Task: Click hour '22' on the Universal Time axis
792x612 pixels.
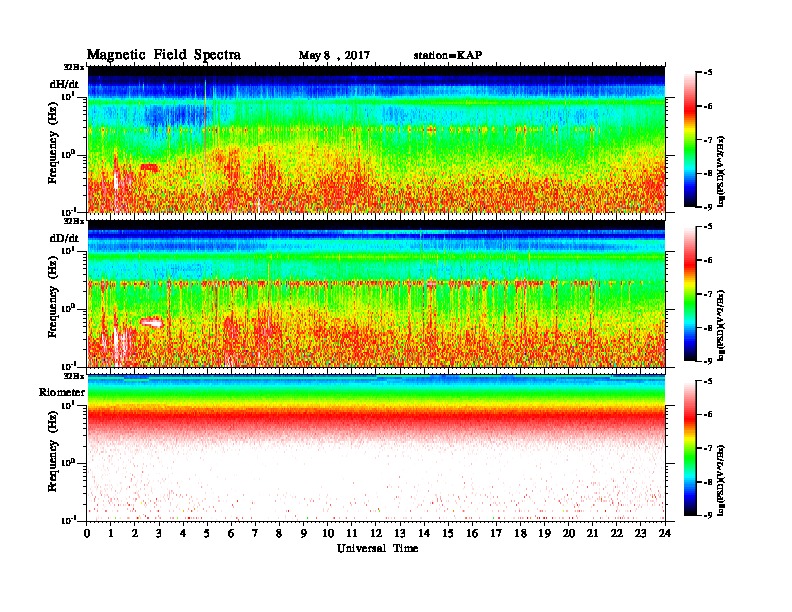Action: point(617,533)
